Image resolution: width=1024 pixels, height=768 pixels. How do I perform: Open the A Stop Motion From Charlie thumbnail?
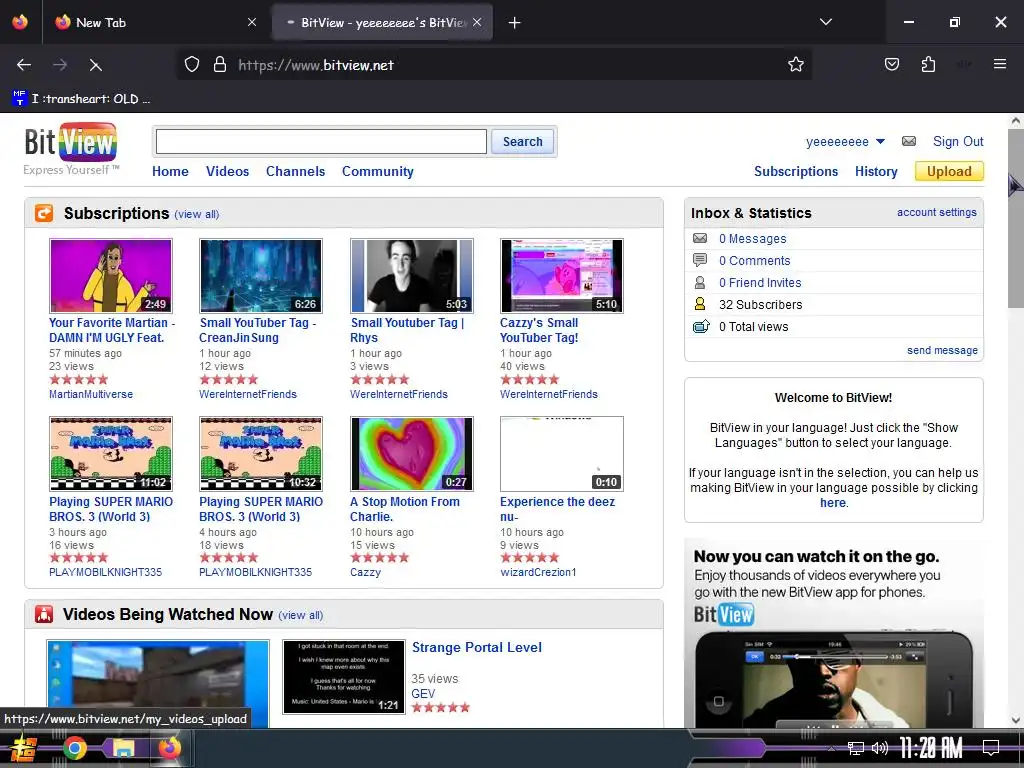411,454
